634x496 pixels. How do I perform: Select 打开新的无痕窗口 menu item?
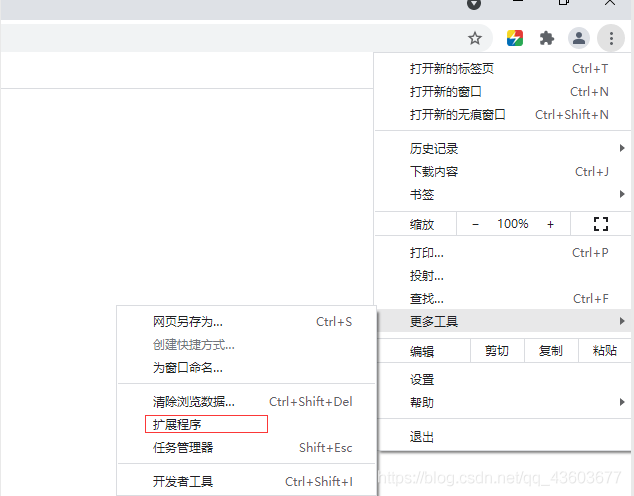[x=503, y=115]
